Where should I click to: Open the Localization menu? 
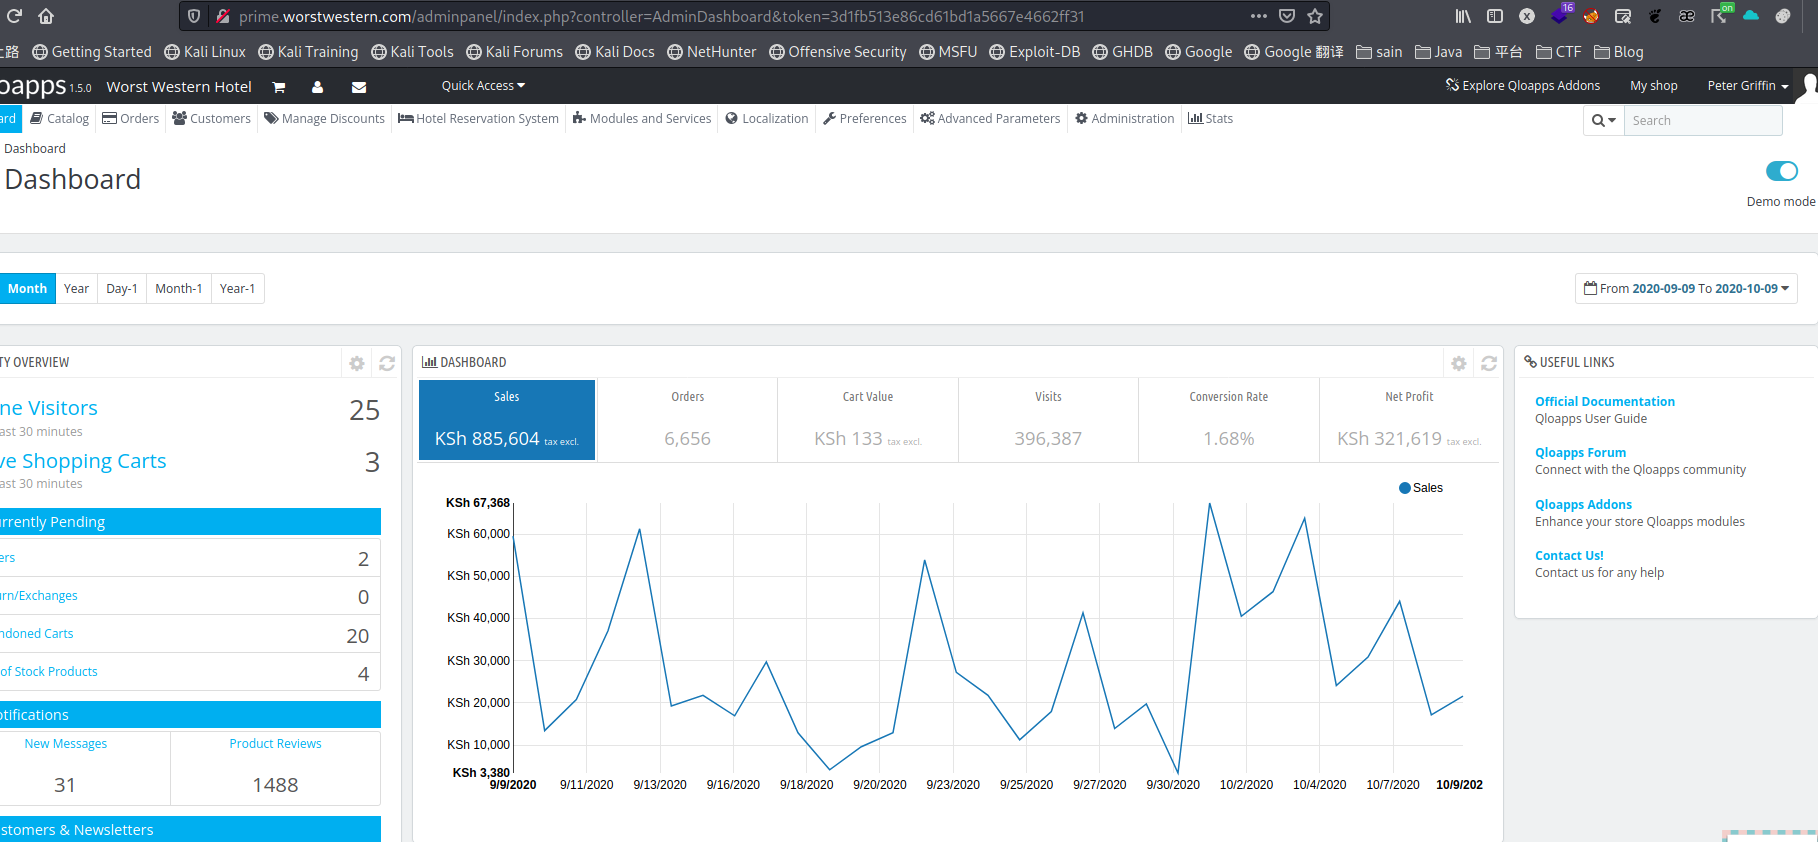[x=767, y=118]
